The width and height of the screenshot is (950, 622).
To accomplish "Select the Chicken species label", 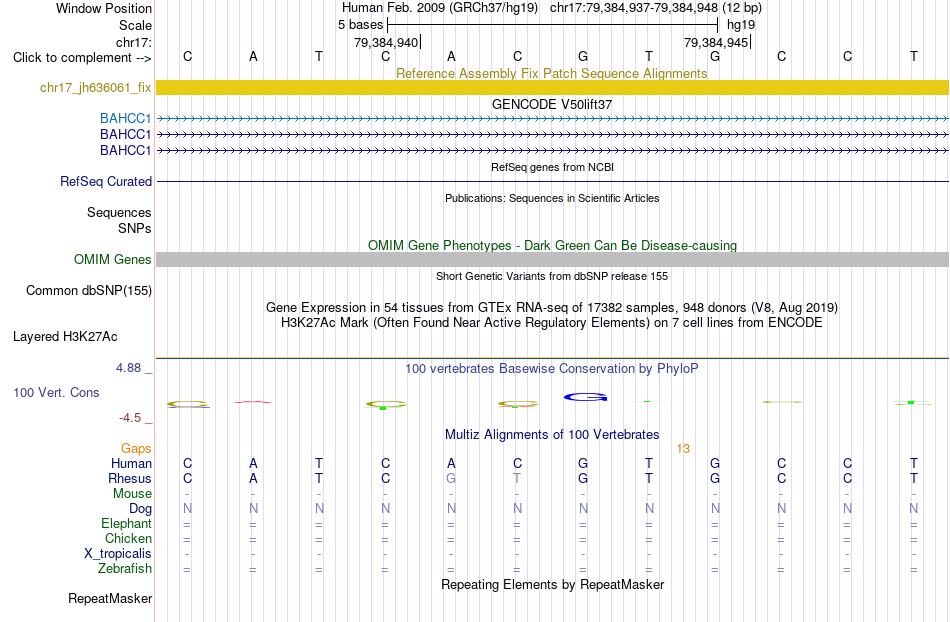I will (128, 538).
